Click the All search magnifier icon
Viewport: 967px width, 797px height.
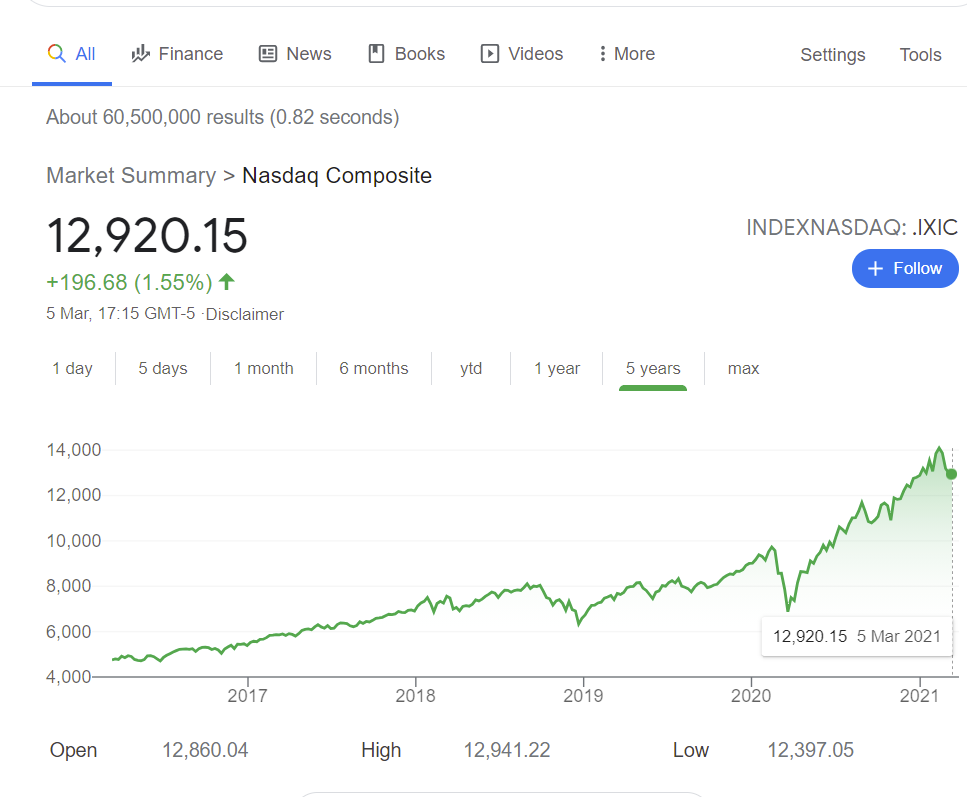(57, 54)
